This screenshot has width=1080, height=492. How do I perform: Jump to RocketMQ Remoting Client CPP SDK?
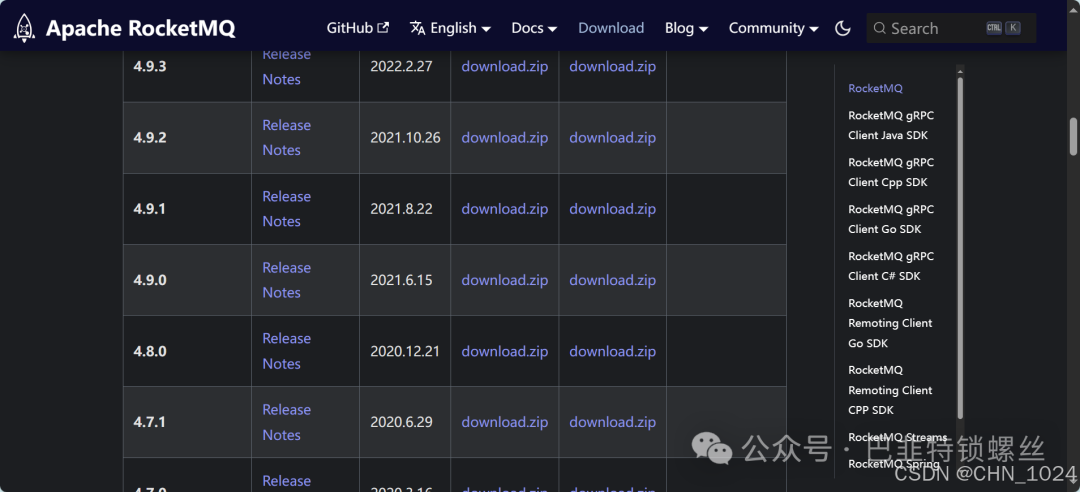pos(891,390)
